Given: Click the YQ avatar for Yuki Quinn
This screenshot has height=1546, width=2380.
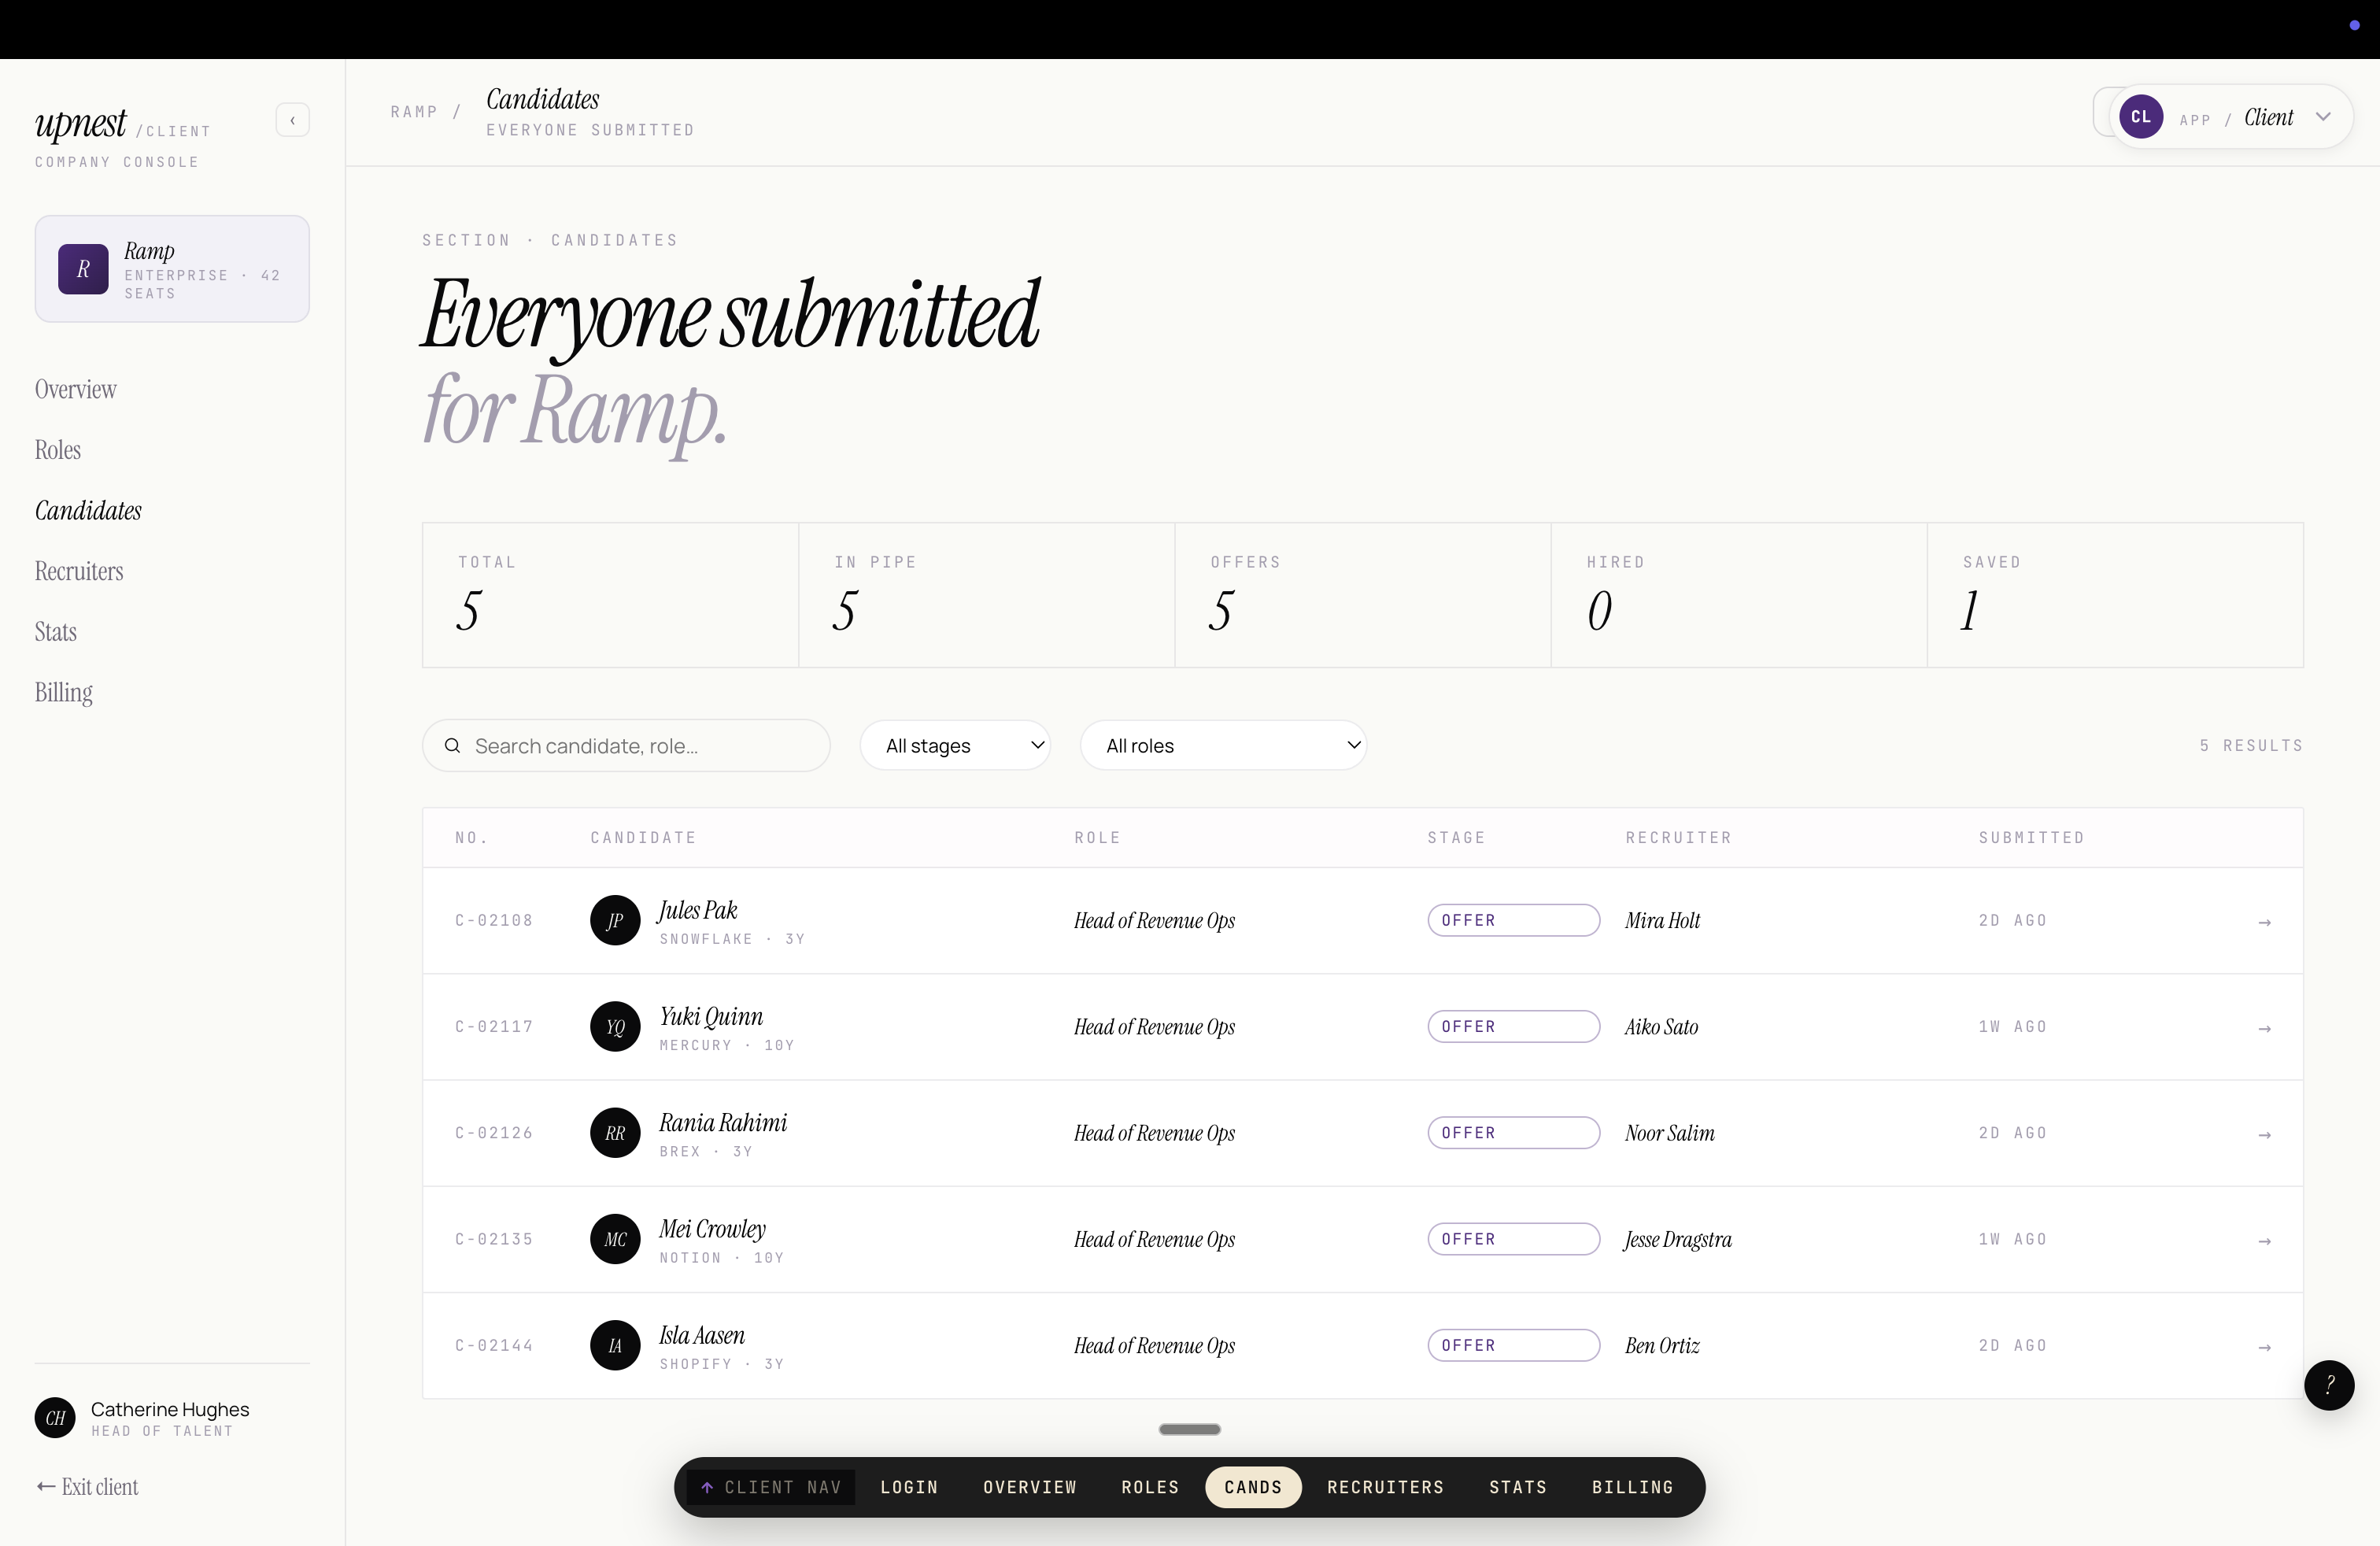Looking at the screenshot, I should click(x=615, y=1027).
